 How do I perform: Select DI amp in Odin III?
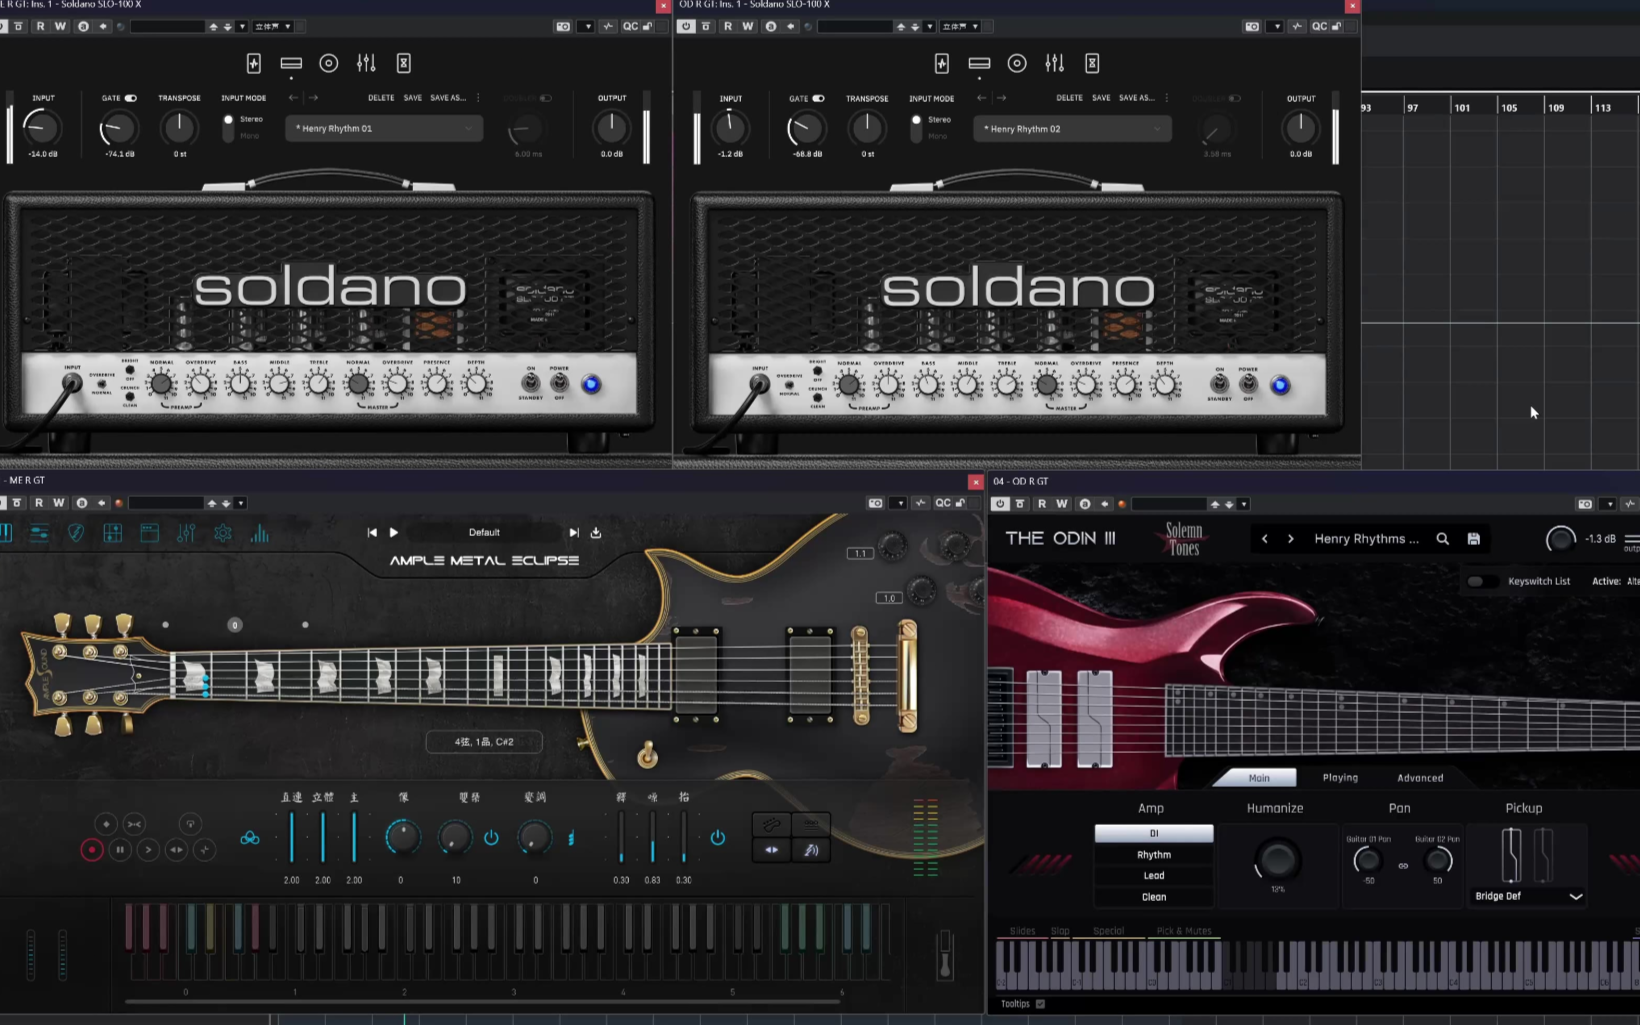(1154, 833)
